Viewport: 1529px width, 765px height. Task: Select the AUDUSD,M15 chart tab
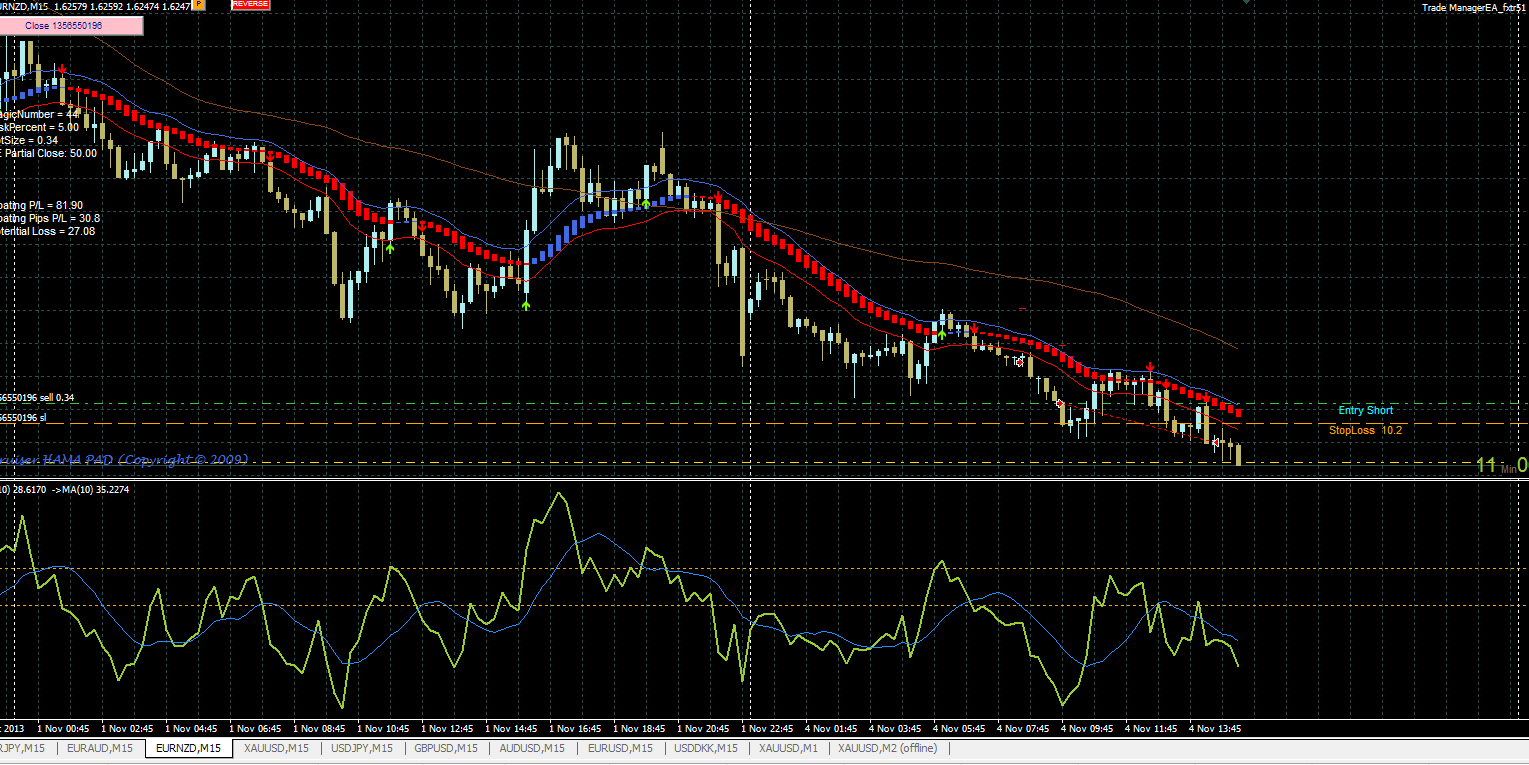(x=532, y=748)
